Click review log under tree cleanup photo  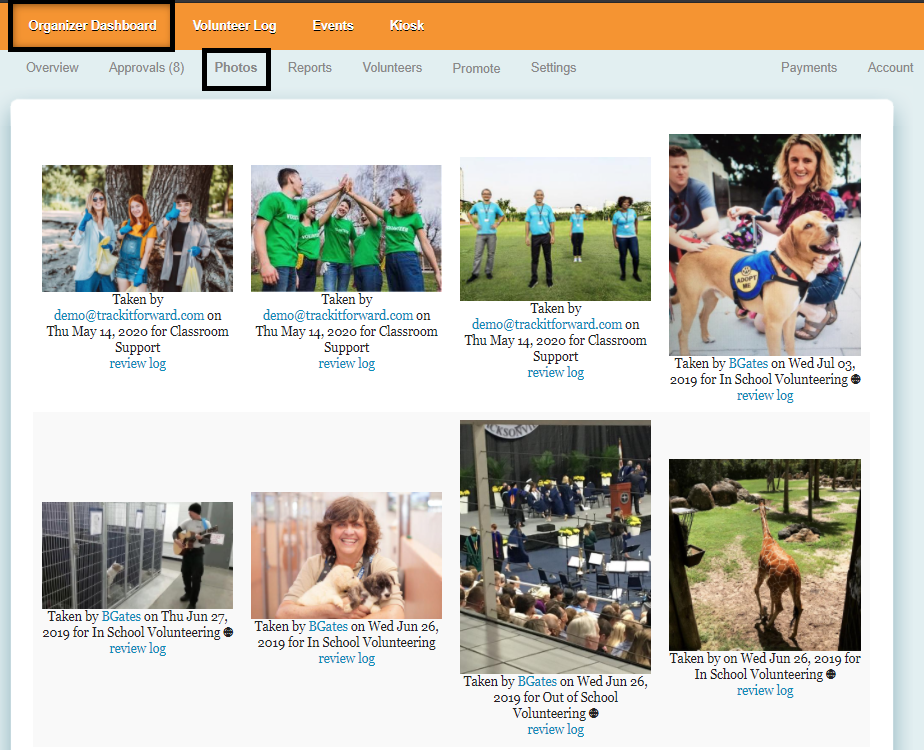click(x=137, y=364)
